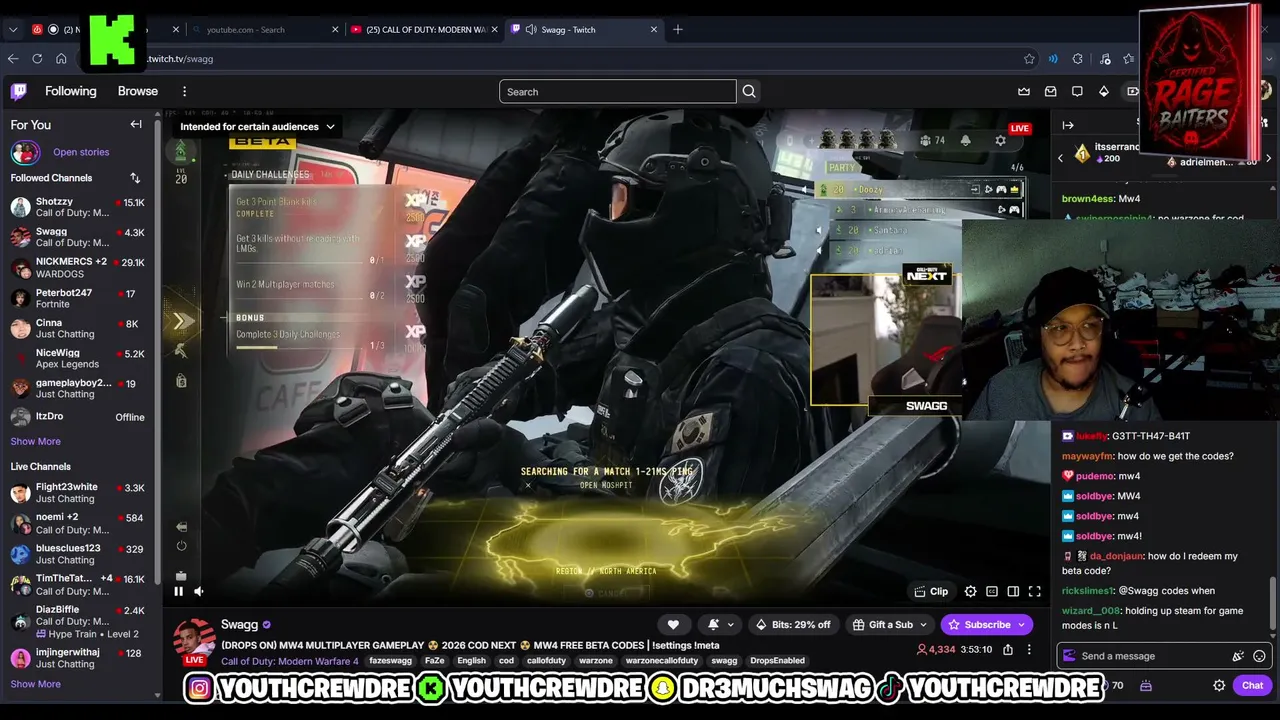Open the inbox mail icon
Image resolution: width=1280 pixels, height=720 pixels.
1050,91
